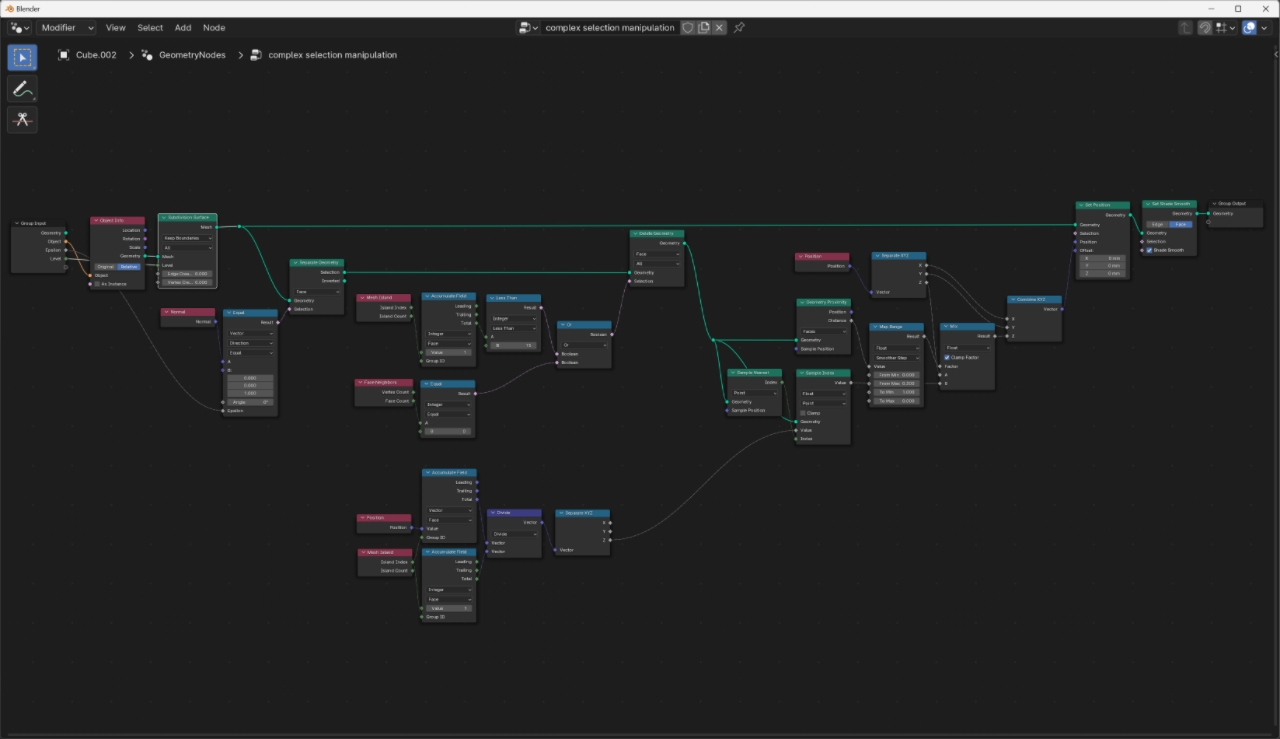Click the Index output socket of Sample Nearest
This screenshot has height=739, width=1280.
click(782, 382)
